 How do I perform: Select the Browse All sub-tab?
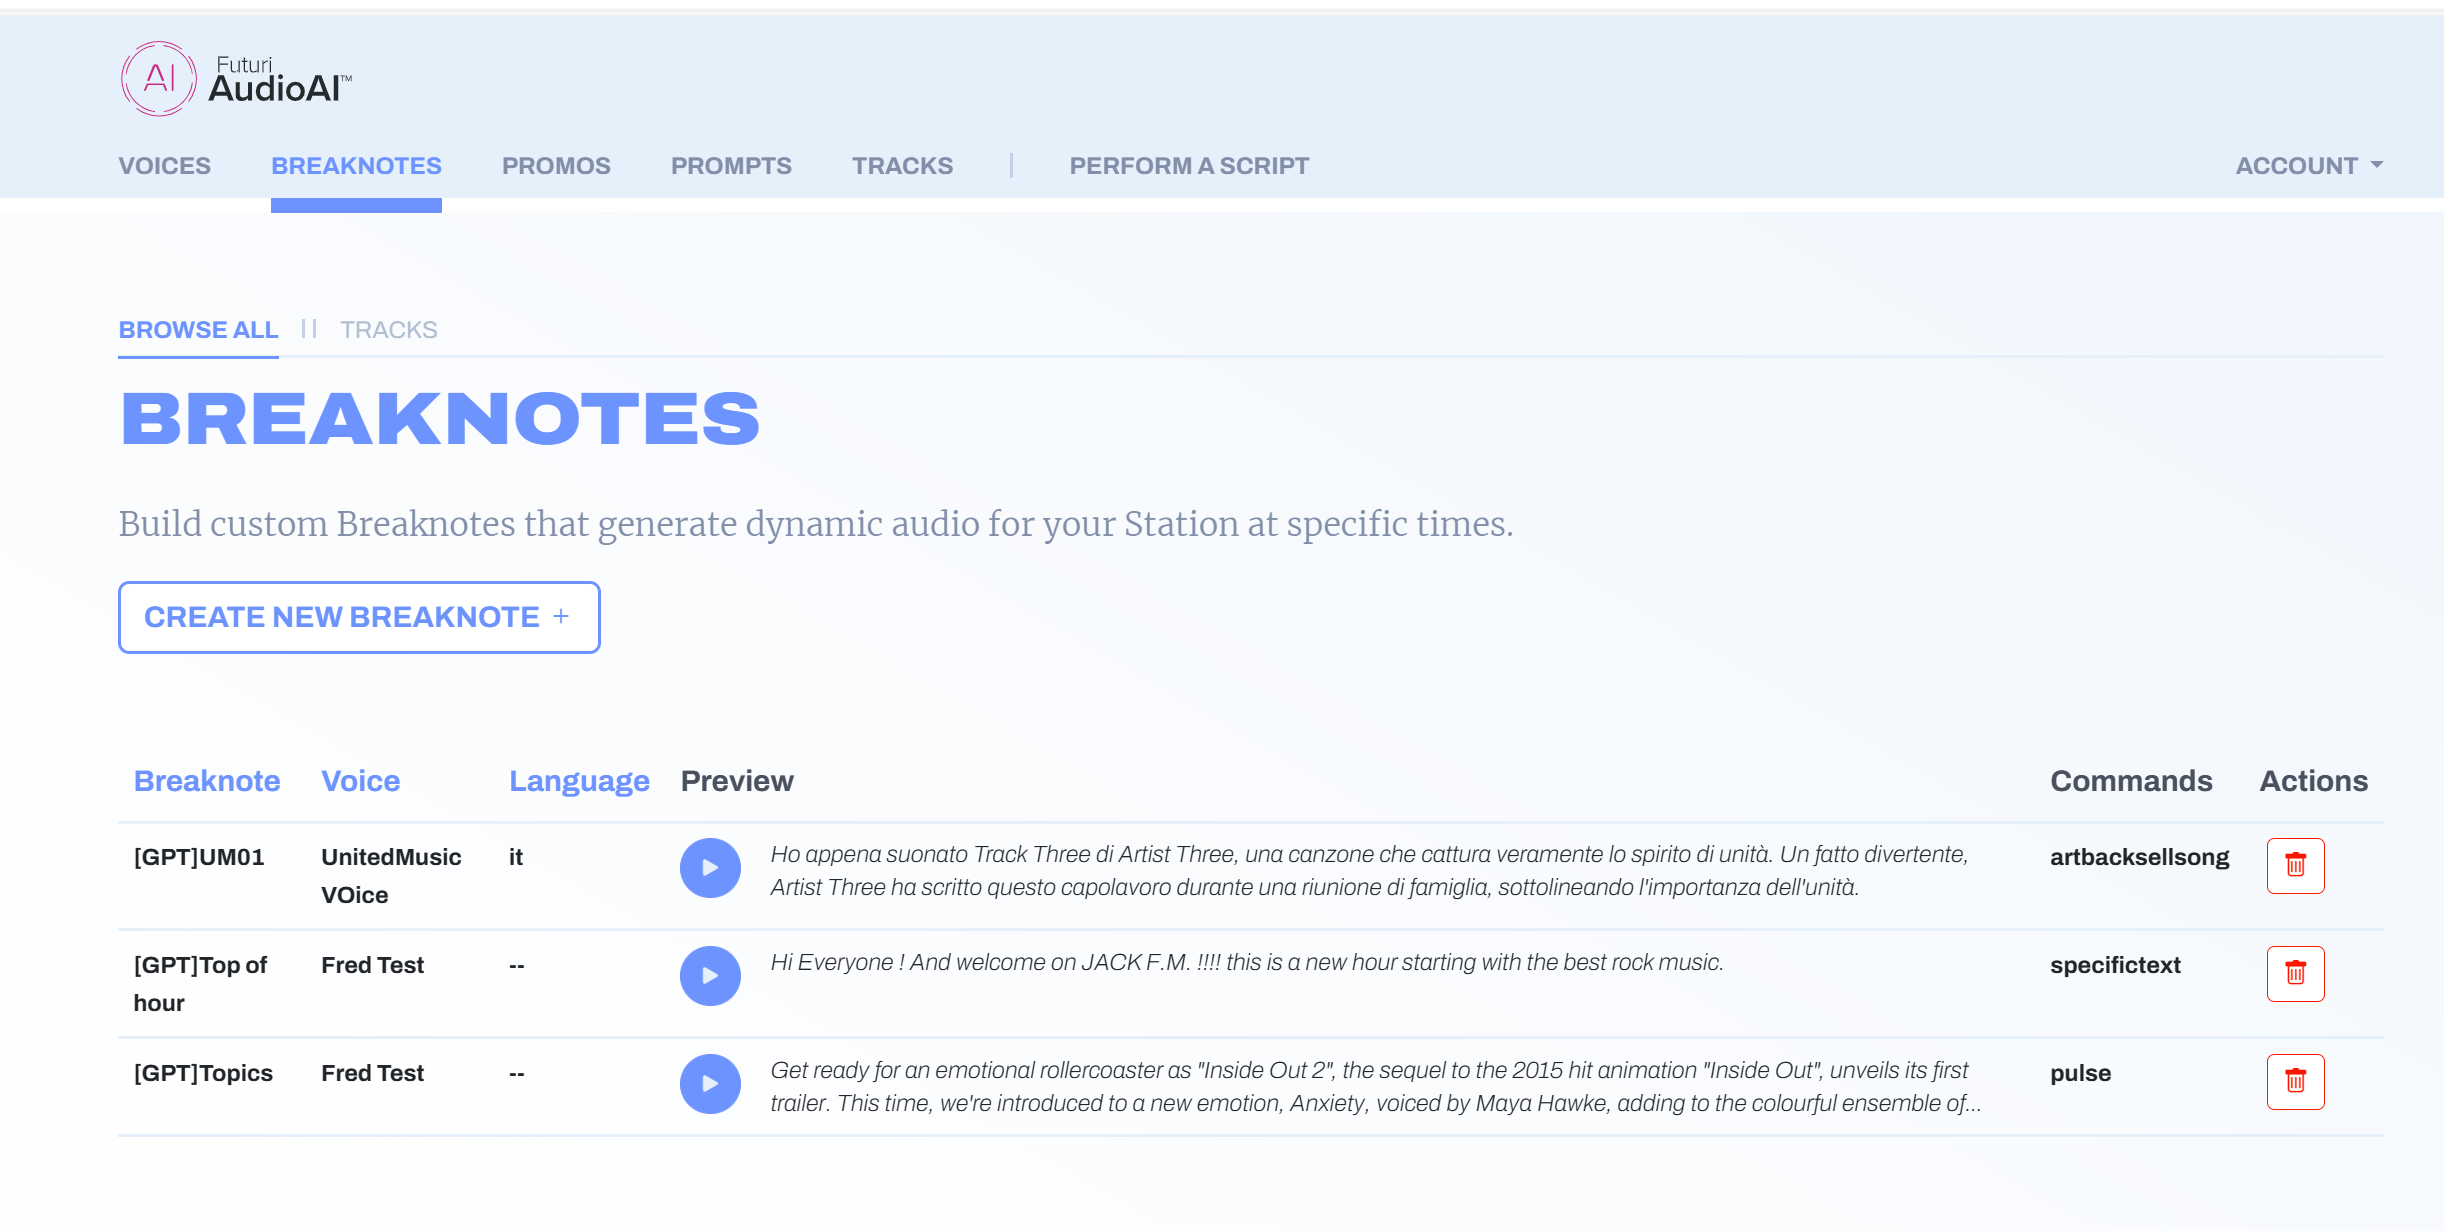click(x=198, y=330)
